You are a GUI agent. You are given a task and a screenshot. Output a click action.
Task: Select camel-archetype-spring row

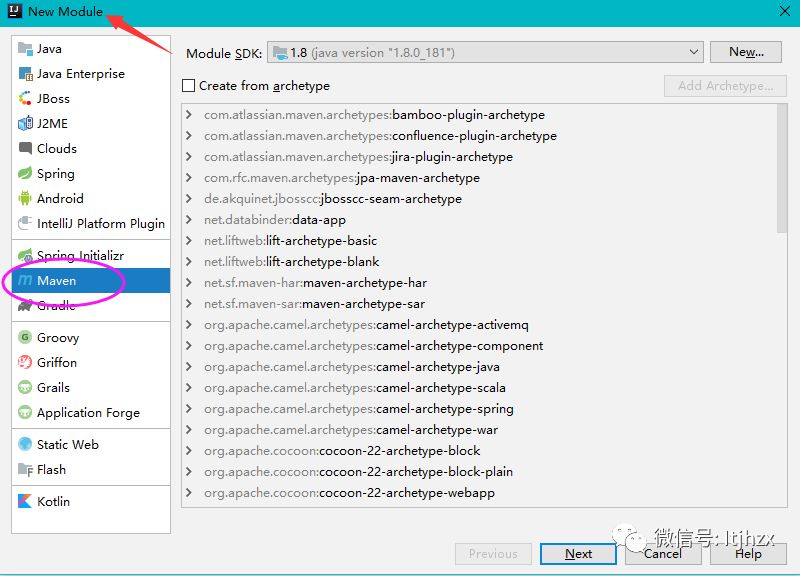coord(484,409)
